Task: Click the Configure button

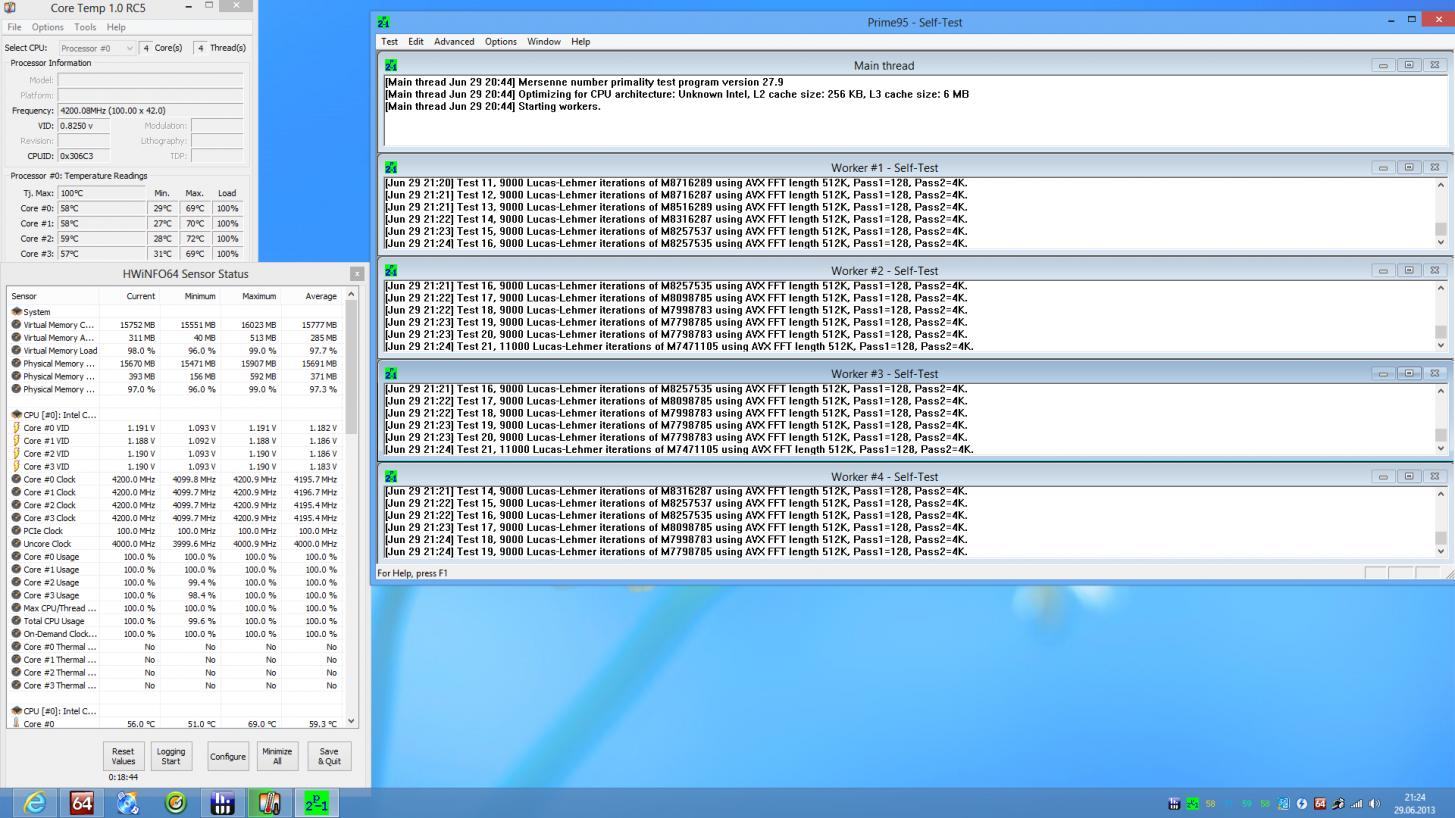Action: [227, 756]
